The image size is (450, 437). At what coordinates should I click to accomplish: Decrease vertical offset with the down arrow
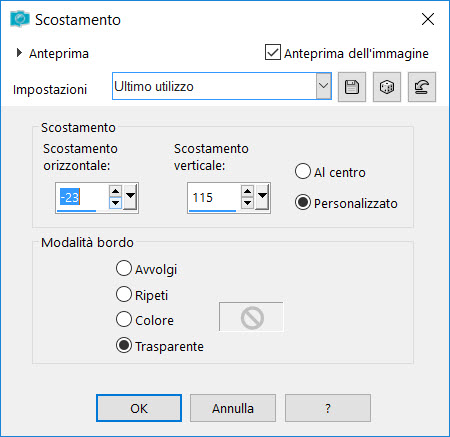[247, 203]
